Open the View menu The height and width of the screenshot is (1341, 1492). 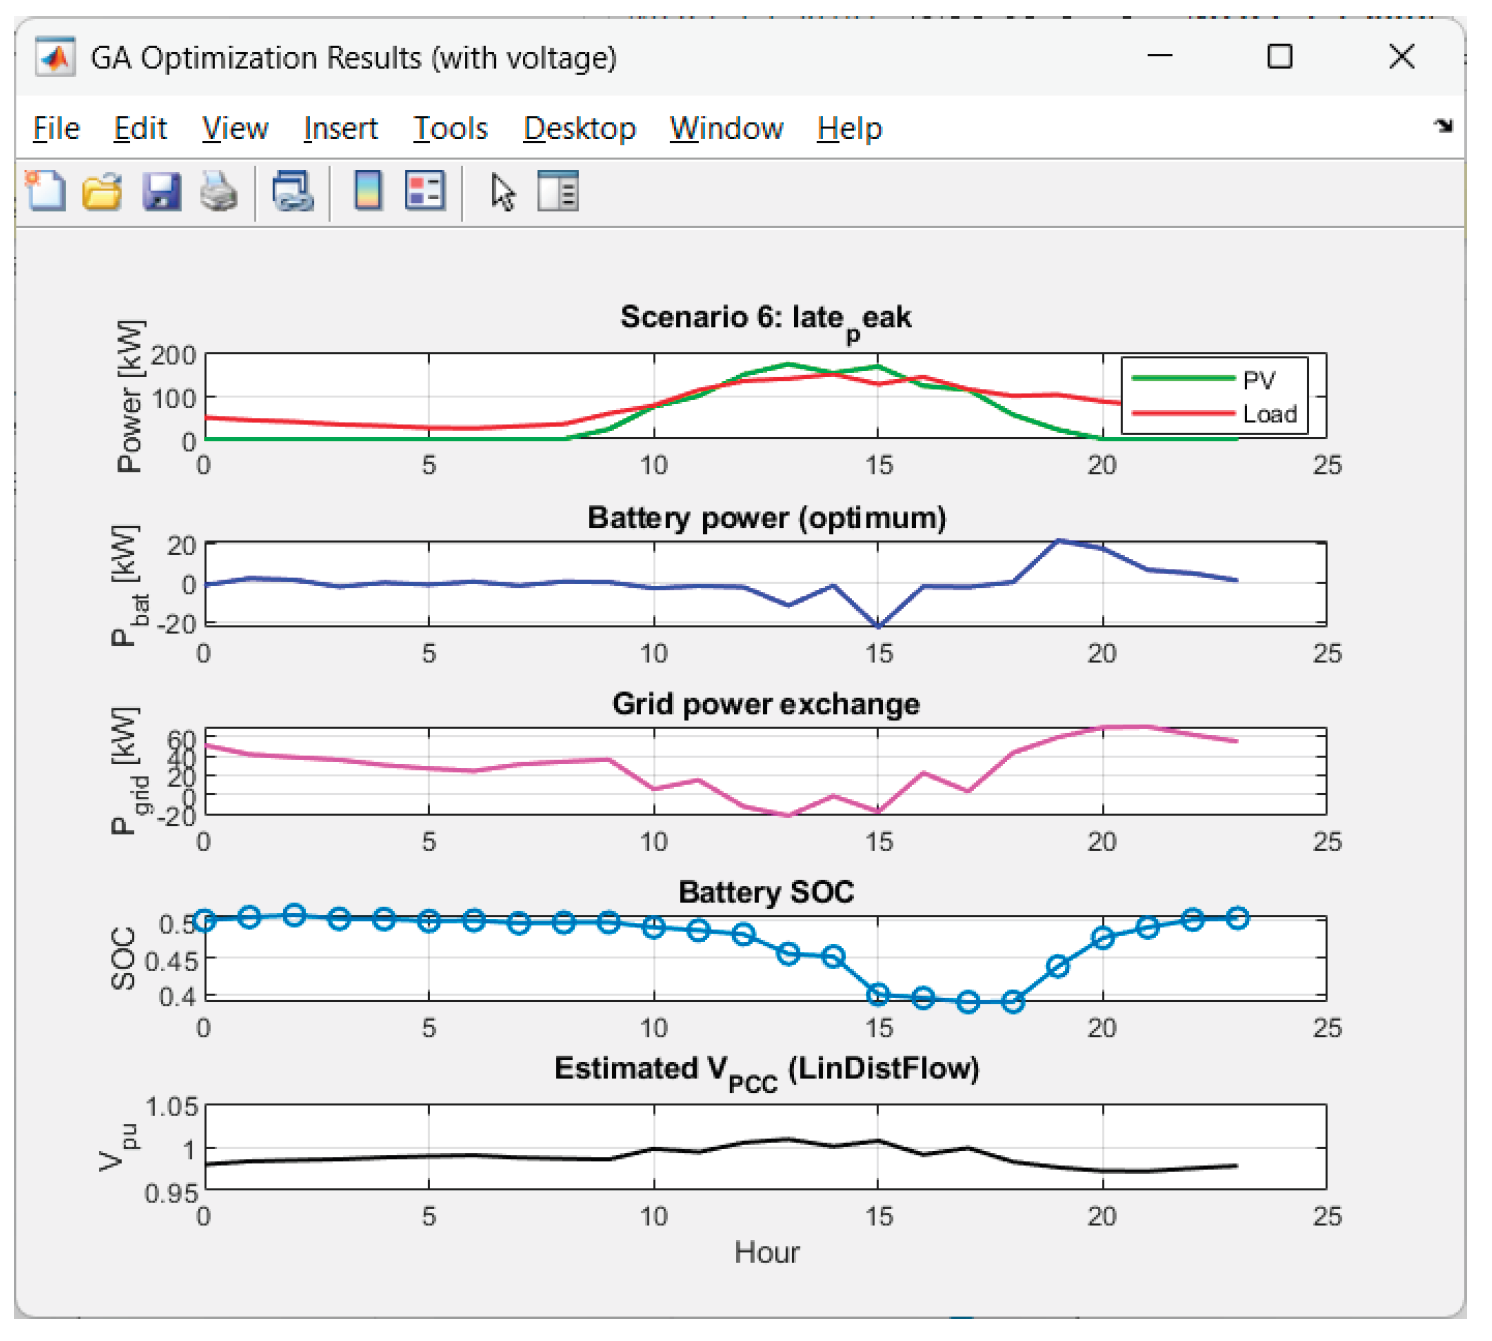pos(235,128)
